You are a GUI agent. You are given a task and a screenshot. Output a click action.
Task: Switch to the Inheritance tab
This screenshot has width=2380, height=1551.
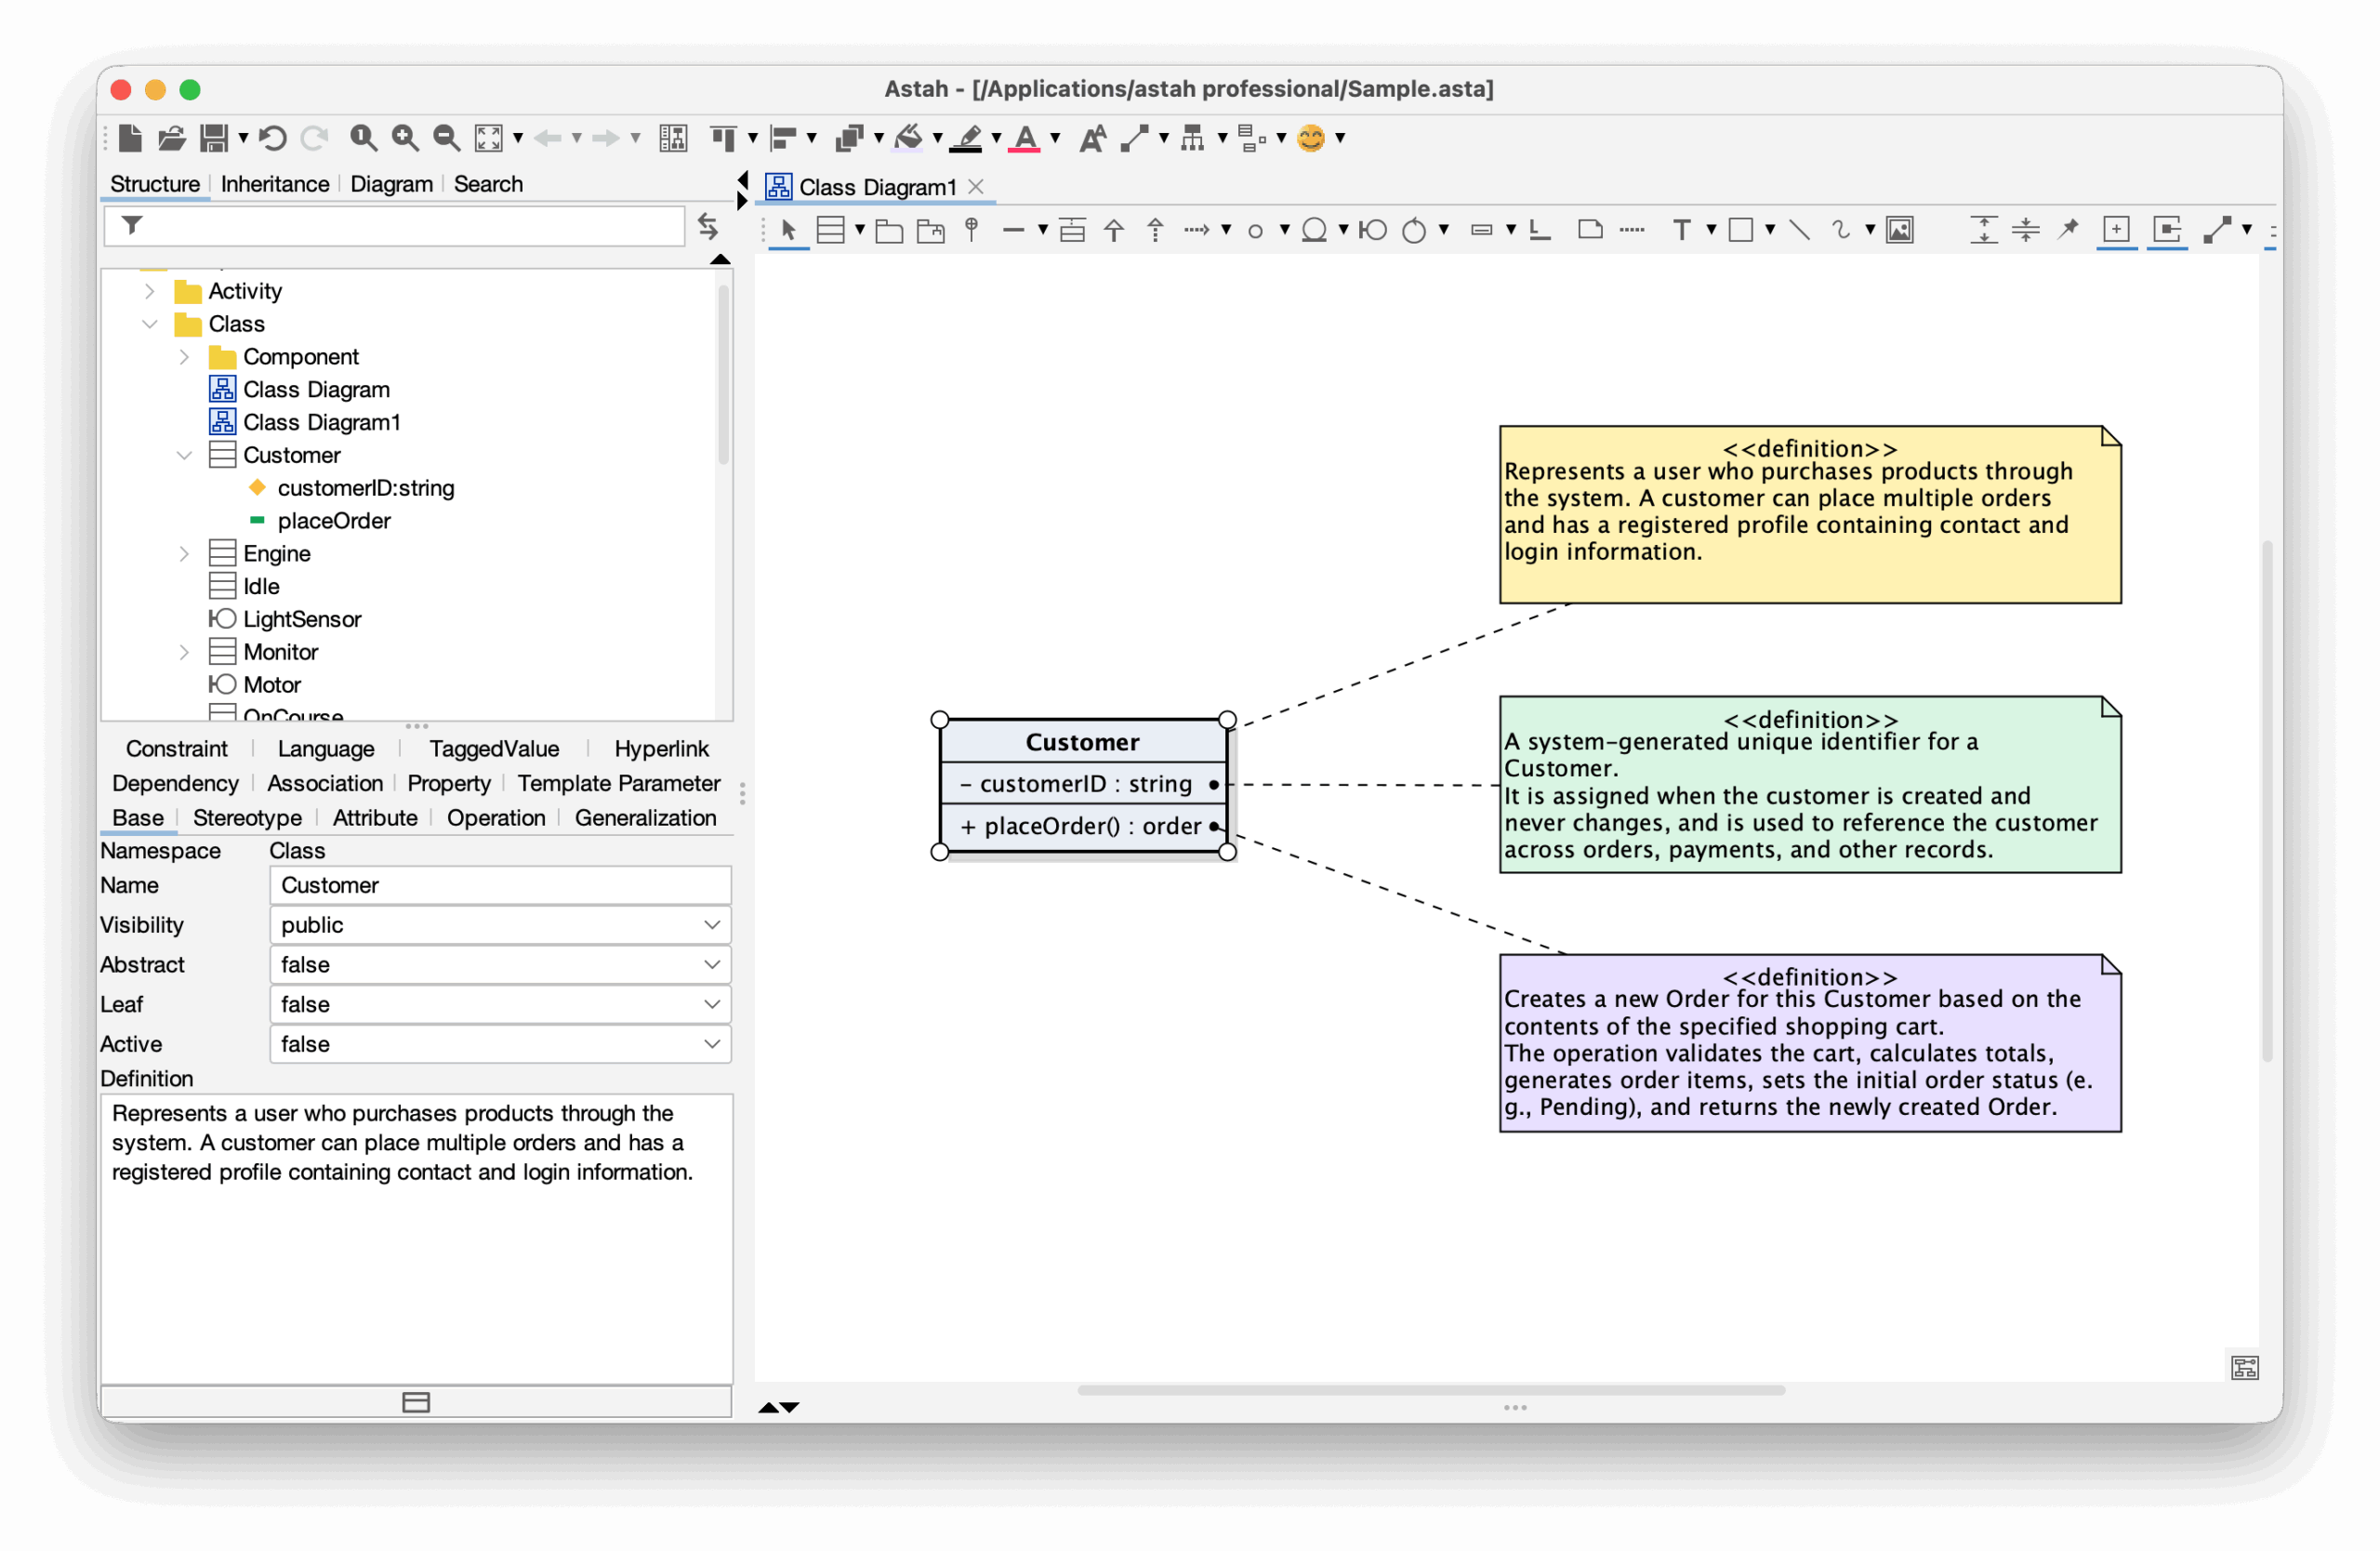click(275, 184)
